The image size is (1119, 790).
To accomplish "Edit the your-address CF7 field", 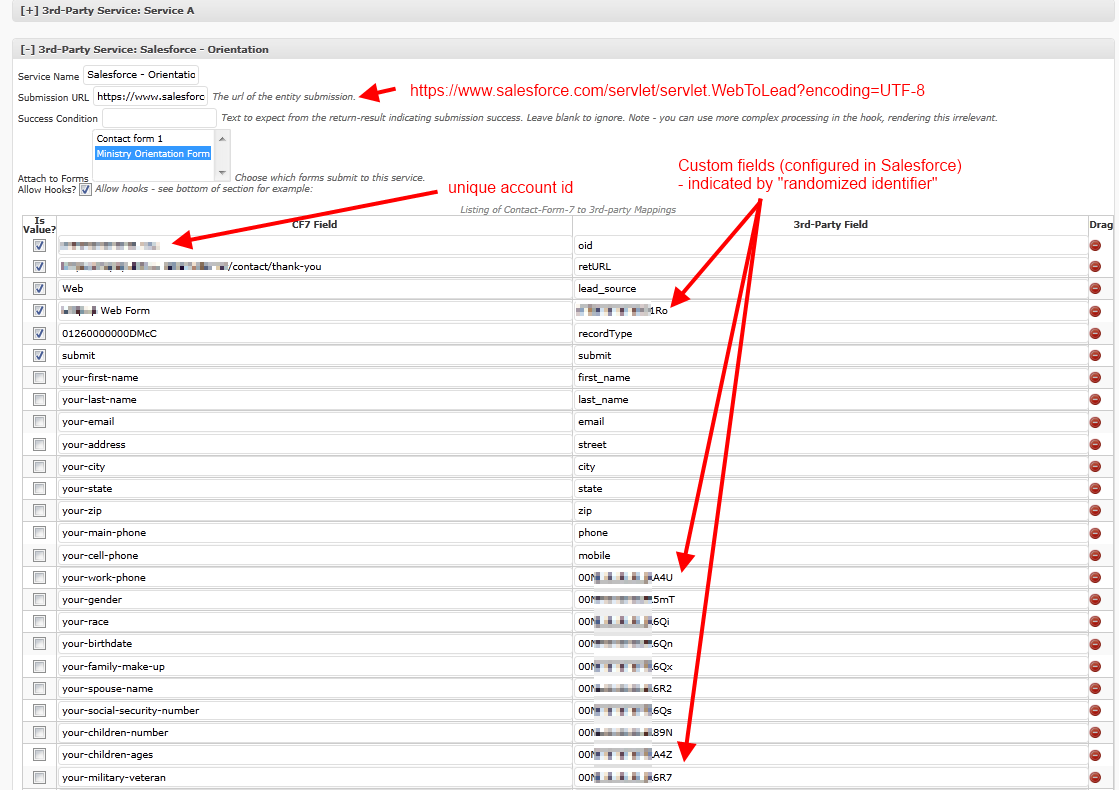I will [315, 445].
